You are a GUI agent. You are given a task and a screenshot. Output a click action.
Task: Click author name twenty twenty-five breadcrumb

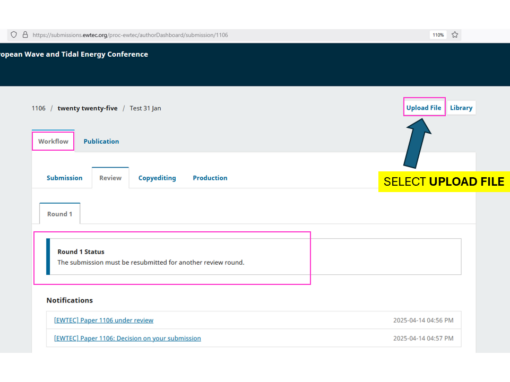pyautogui.click(x=87, y=108)
